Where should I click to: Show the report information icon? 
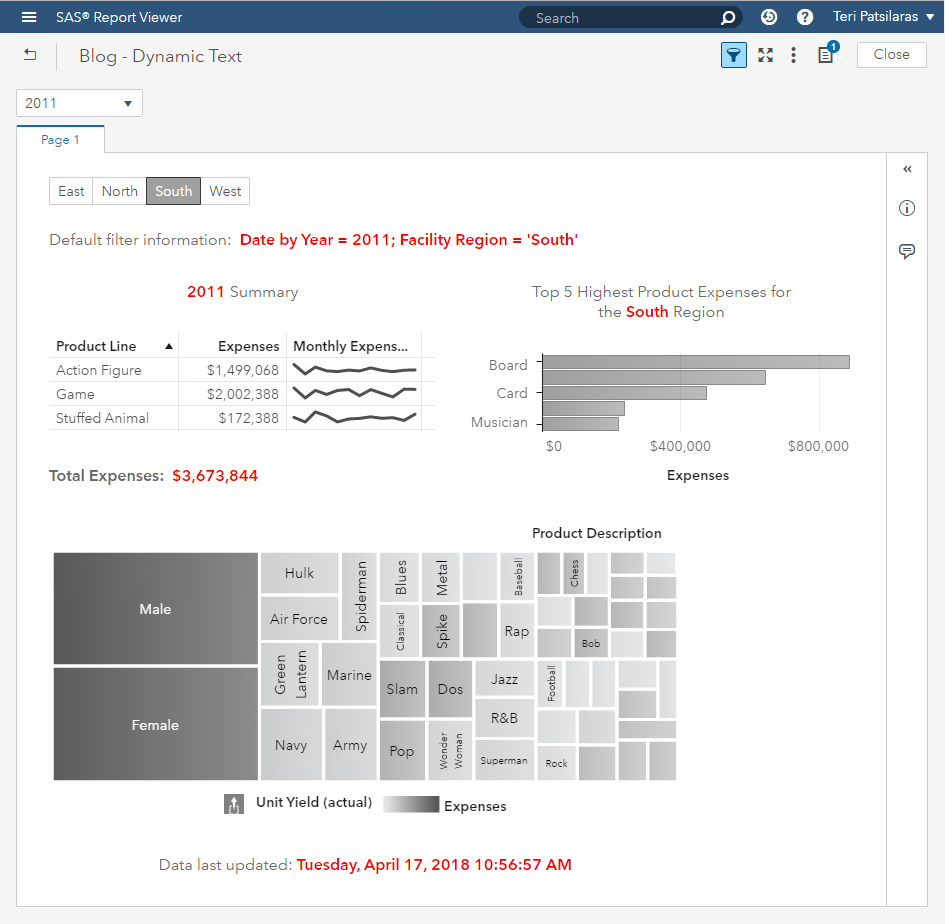pos(907,208)
